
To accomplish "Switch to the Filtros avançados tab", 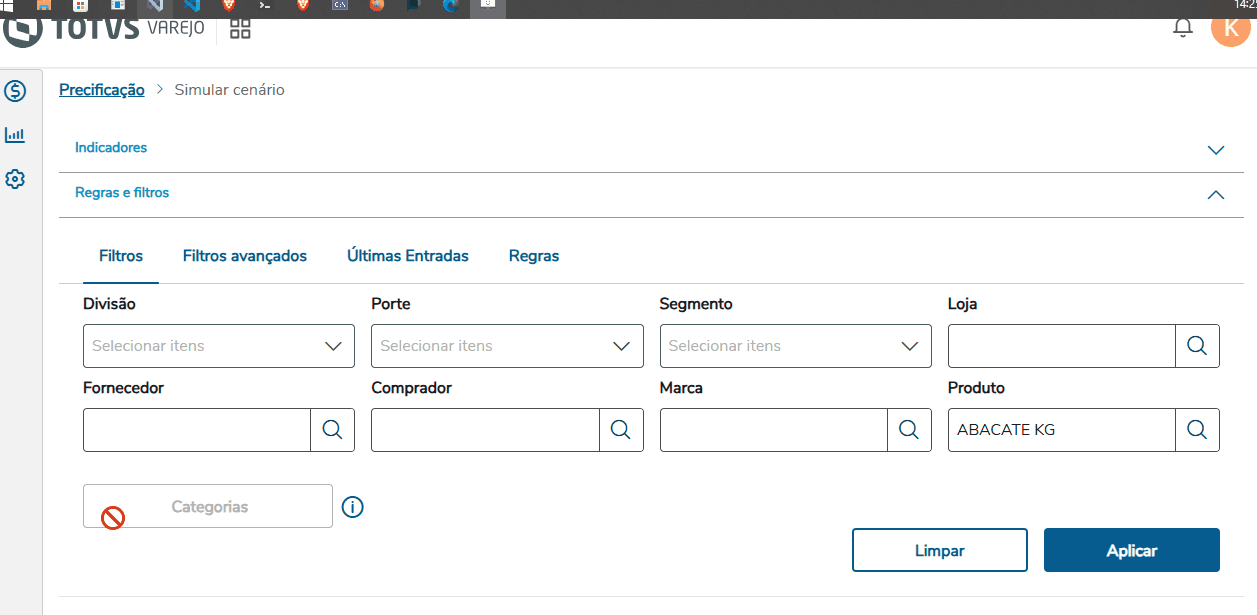I will tap(245, 256).
